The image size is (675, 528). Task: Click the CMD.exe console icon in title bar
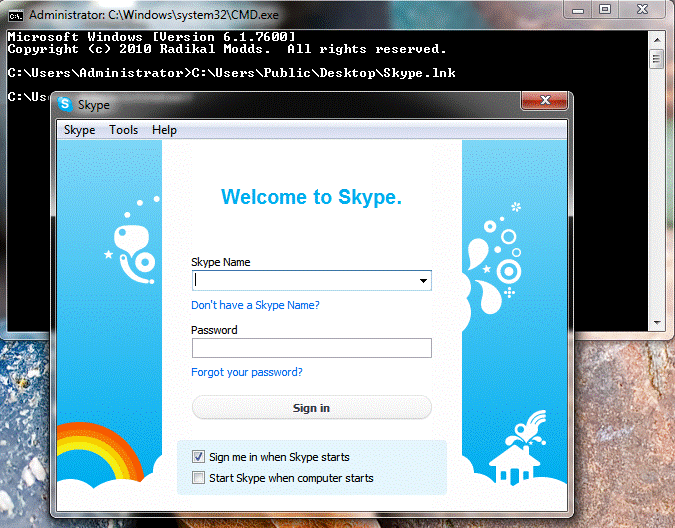point(16,14)
